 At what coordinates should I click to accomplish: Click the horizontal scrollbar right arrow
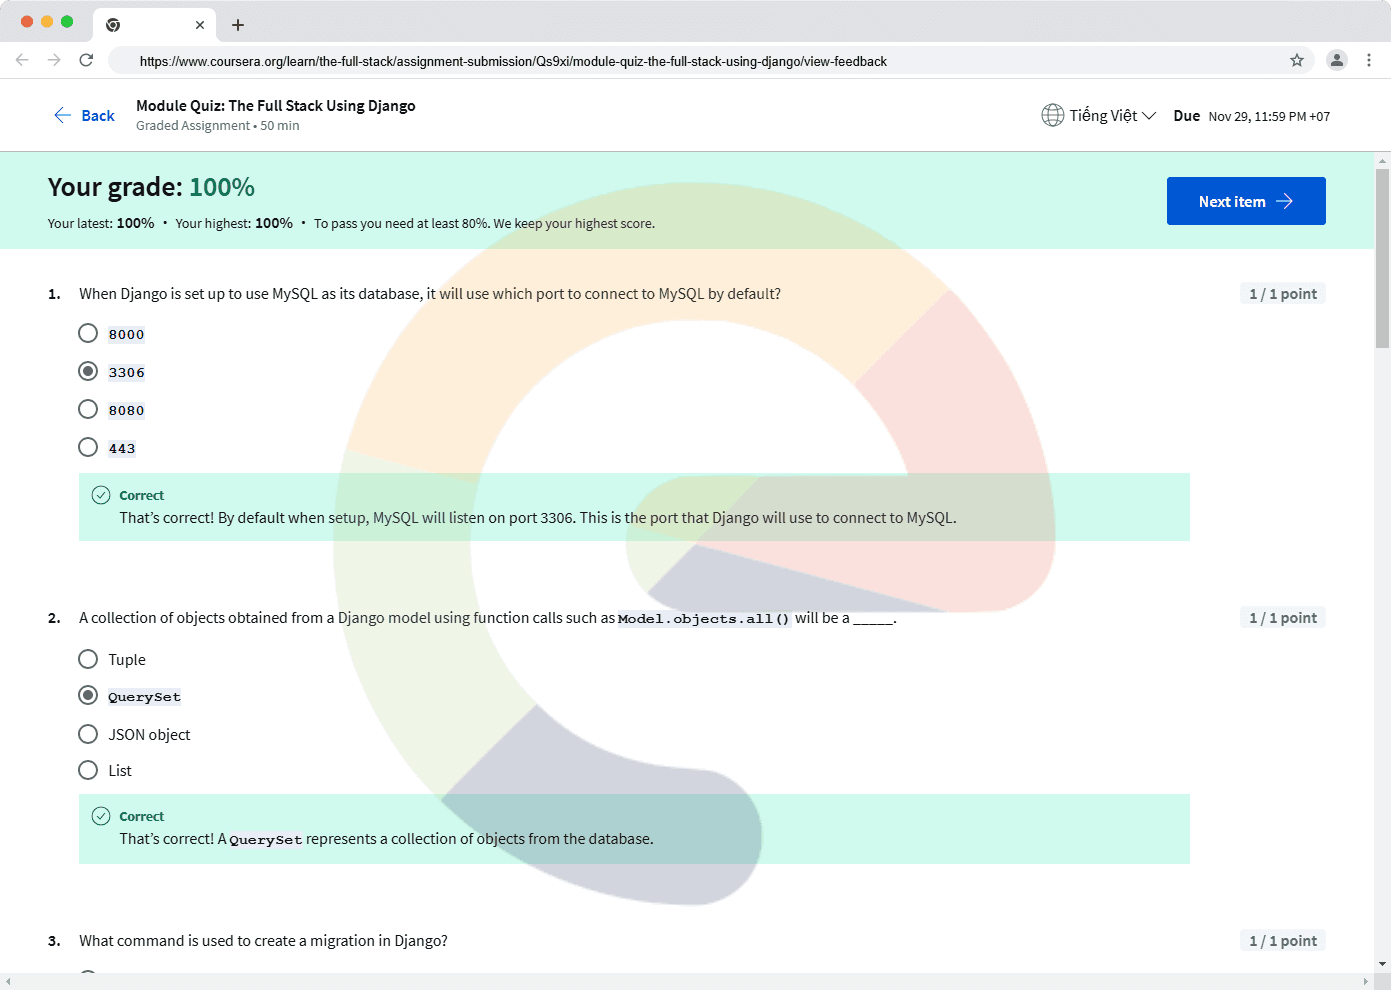[1366, 981]
